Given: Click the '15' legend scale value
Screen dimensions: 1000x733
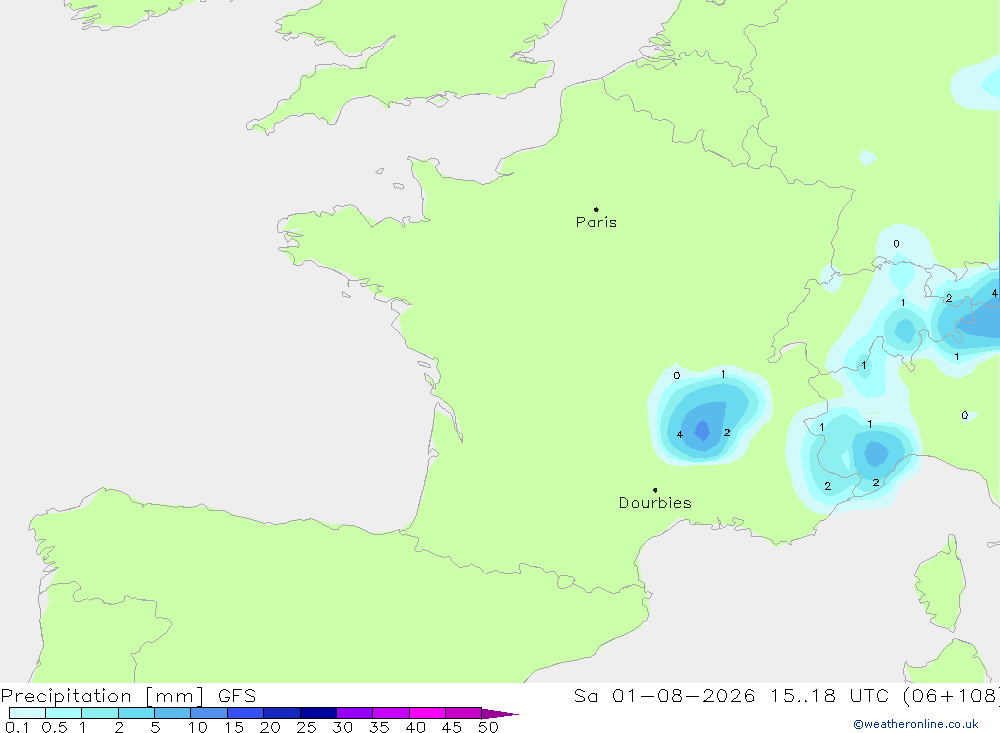Looking at the screenshot, I should click(x=234, y=727).
